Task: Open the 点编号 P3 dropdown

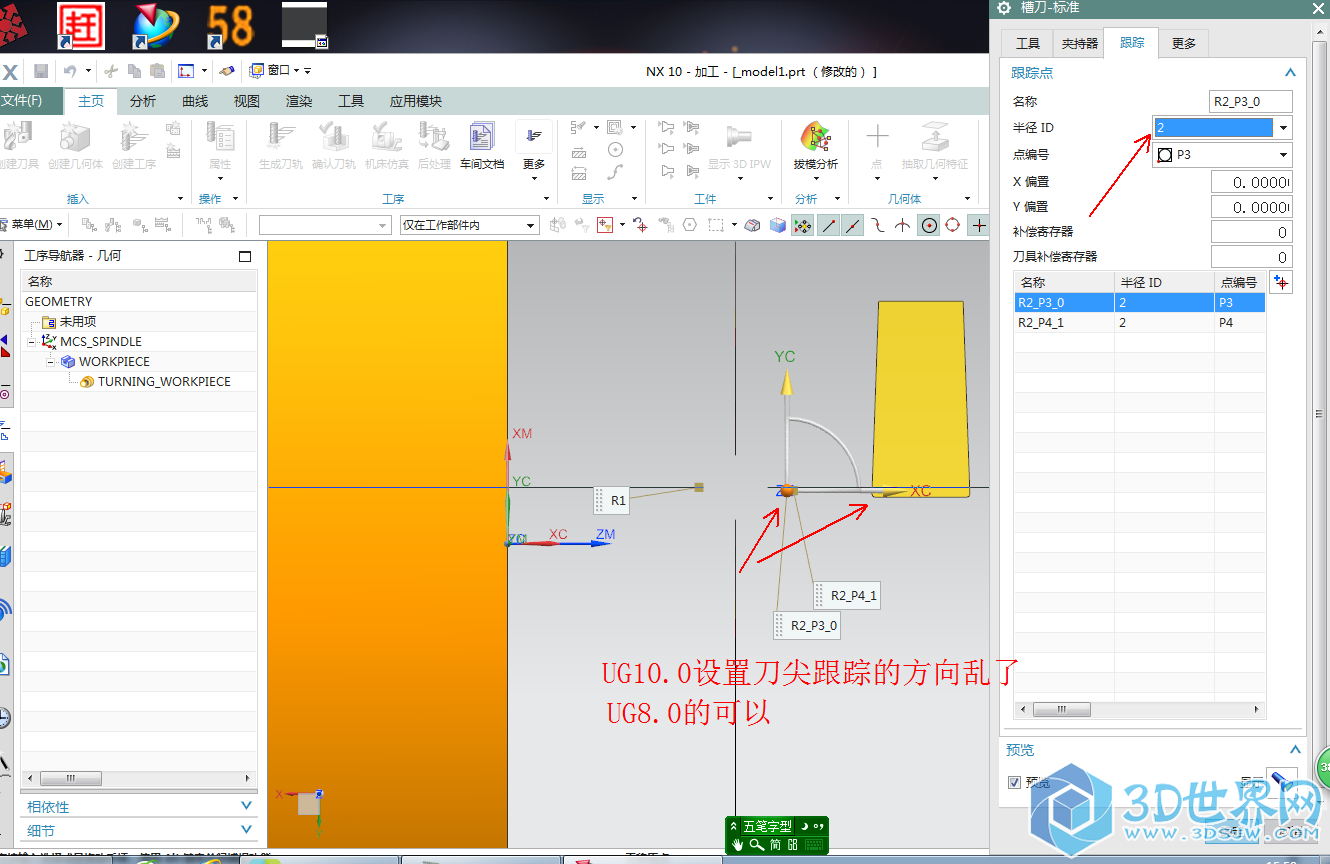Action: coord(1283,155)
